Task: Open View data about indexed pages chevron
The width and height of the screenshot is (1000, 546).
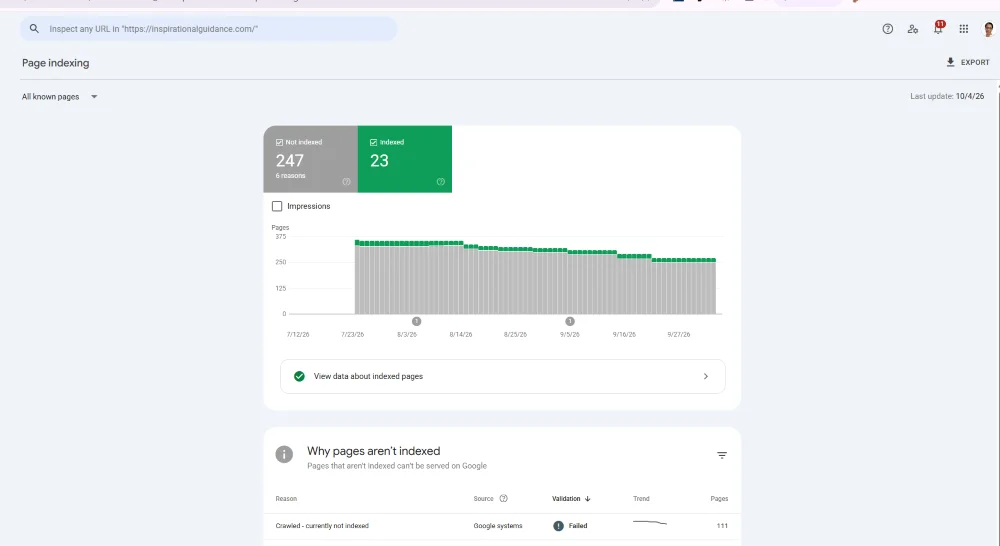Action: coord(705,376)
